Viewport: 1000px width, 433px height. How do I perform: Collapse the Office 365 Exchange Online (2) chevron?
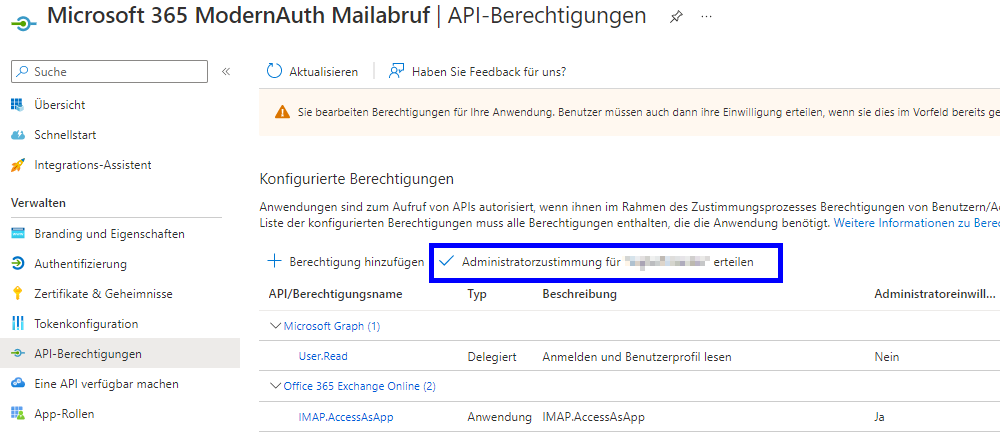click(276, 385)
